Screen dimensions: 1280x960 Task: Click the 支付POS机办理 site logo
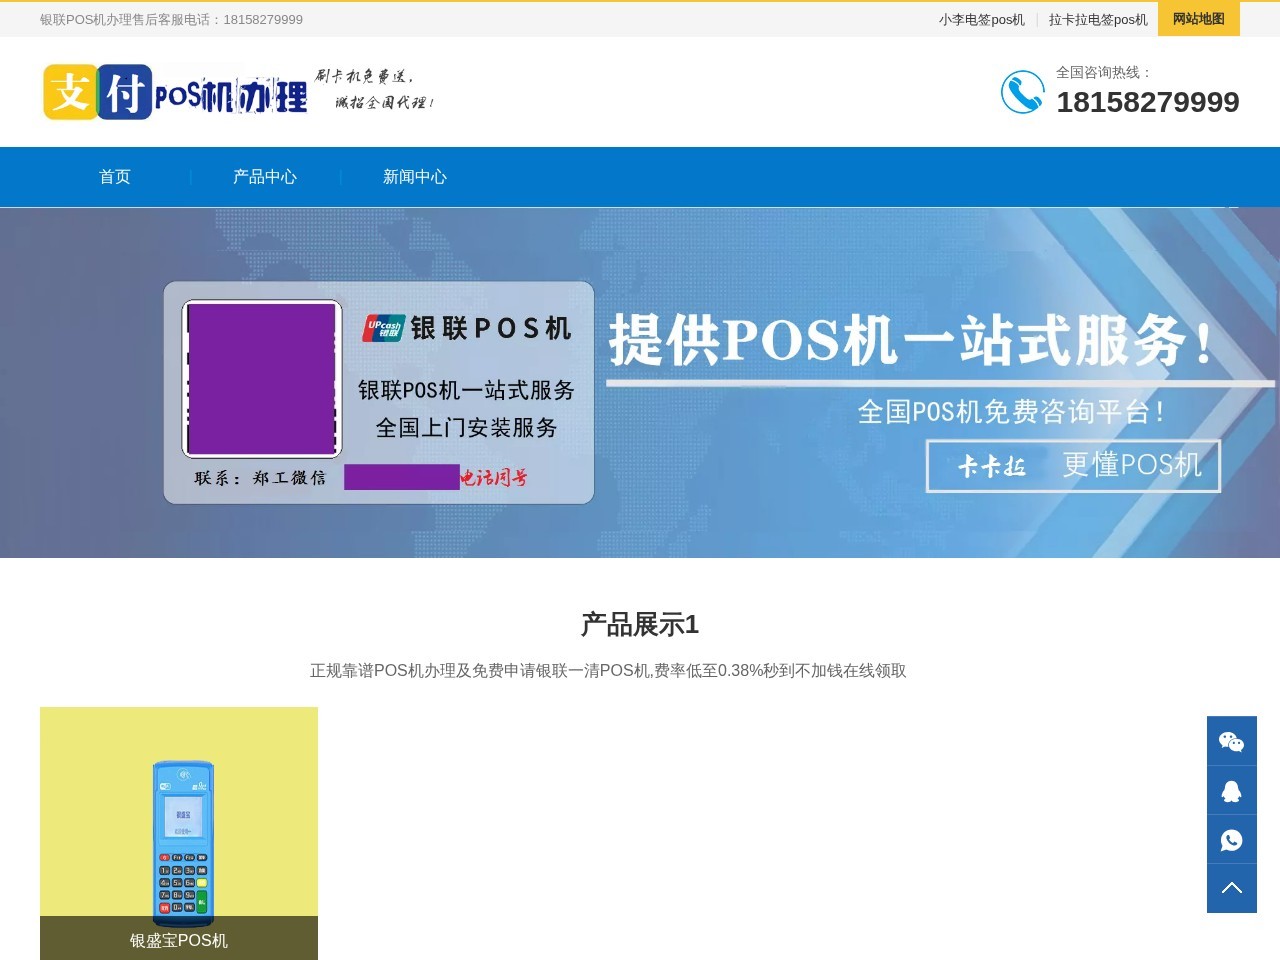pos(175,92)
